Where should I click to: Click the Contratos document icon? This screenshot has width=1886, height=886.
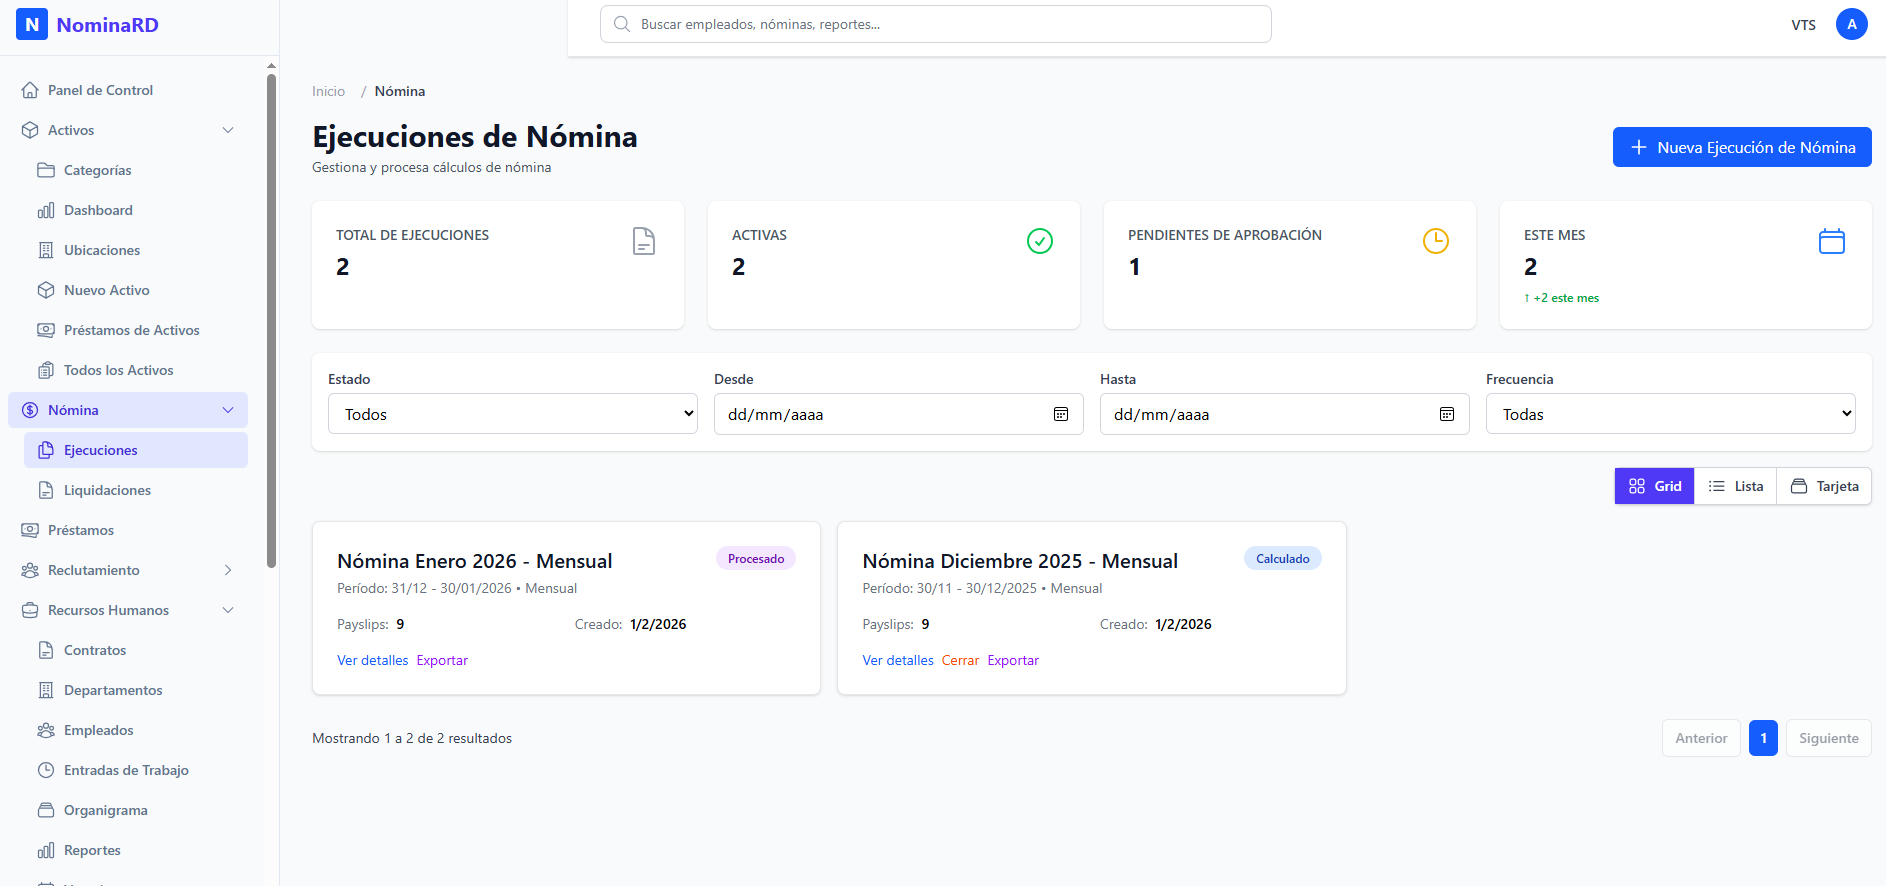point(46,650)
